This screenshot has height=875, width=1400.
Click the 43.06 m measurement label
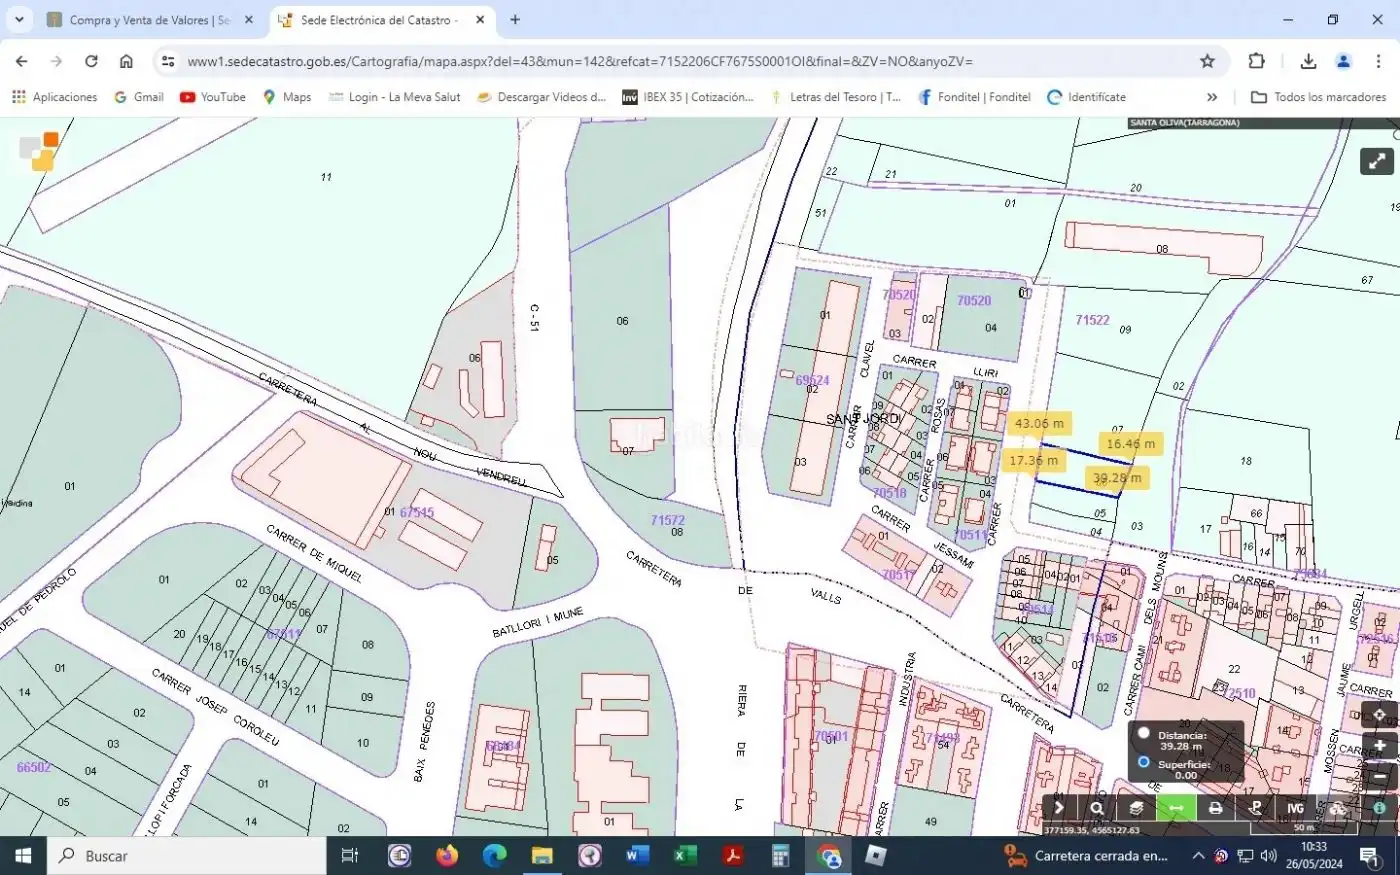(1039, 424)
